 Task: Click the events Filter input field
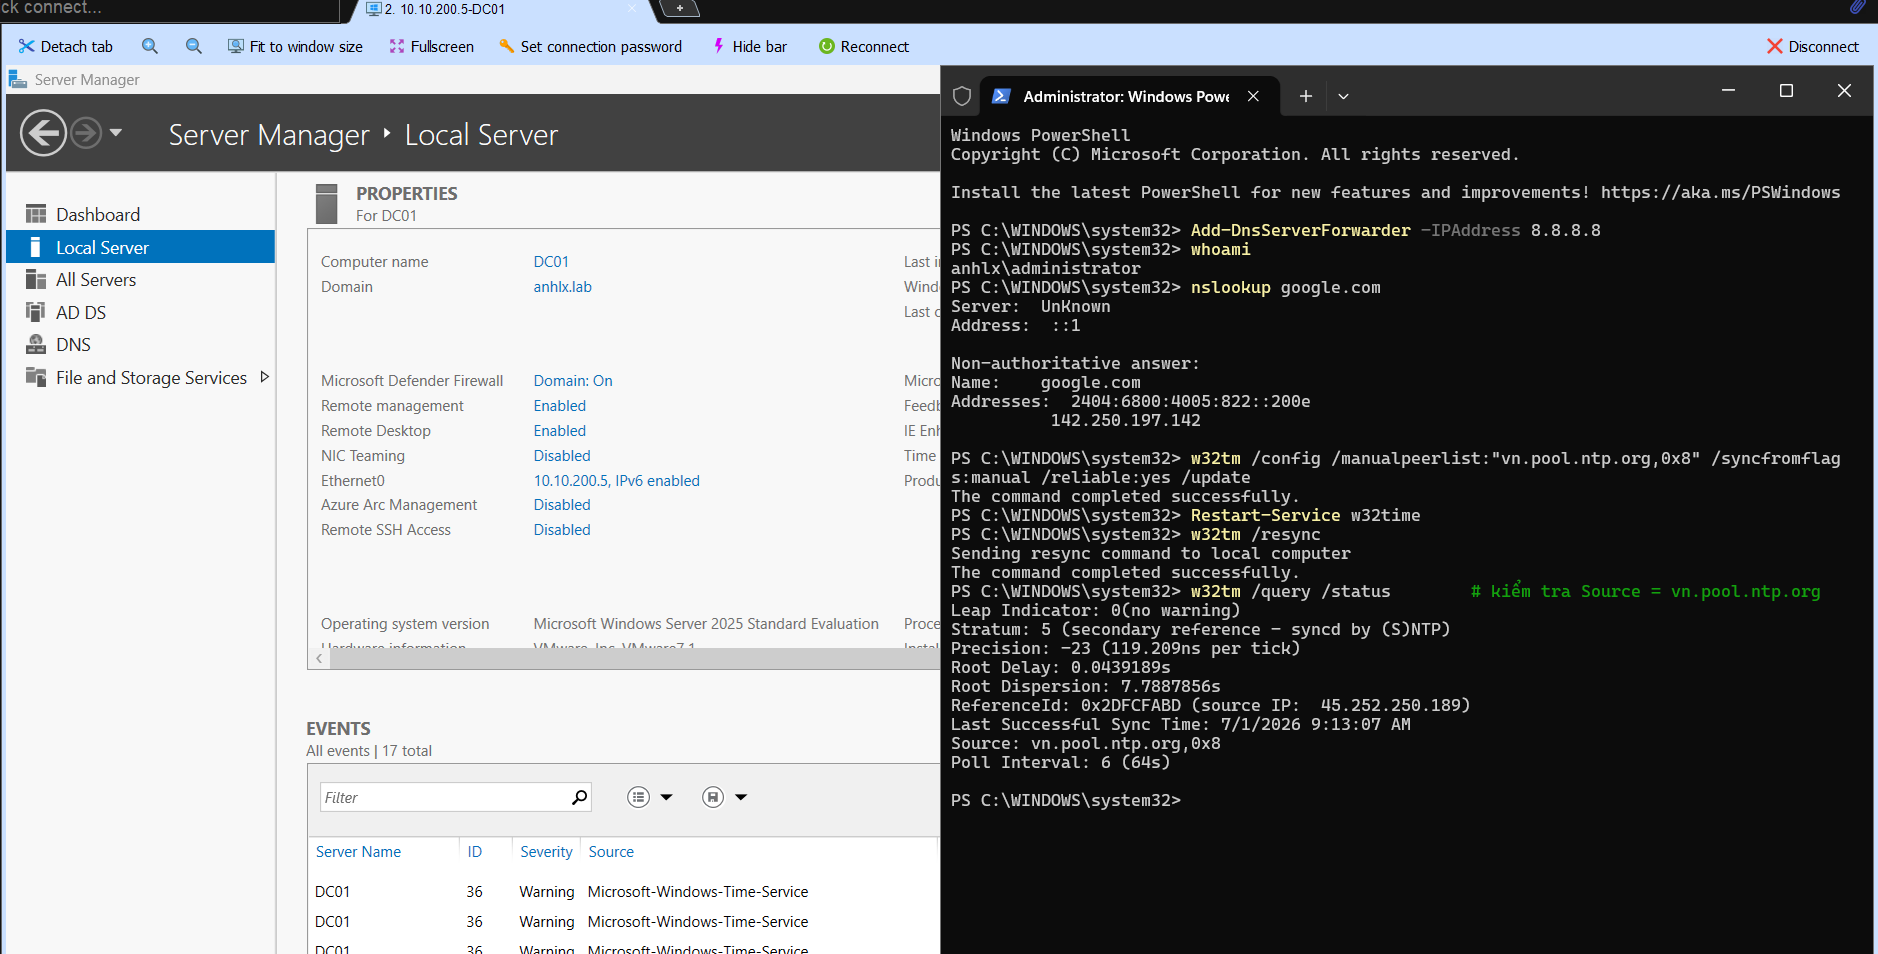443,797
